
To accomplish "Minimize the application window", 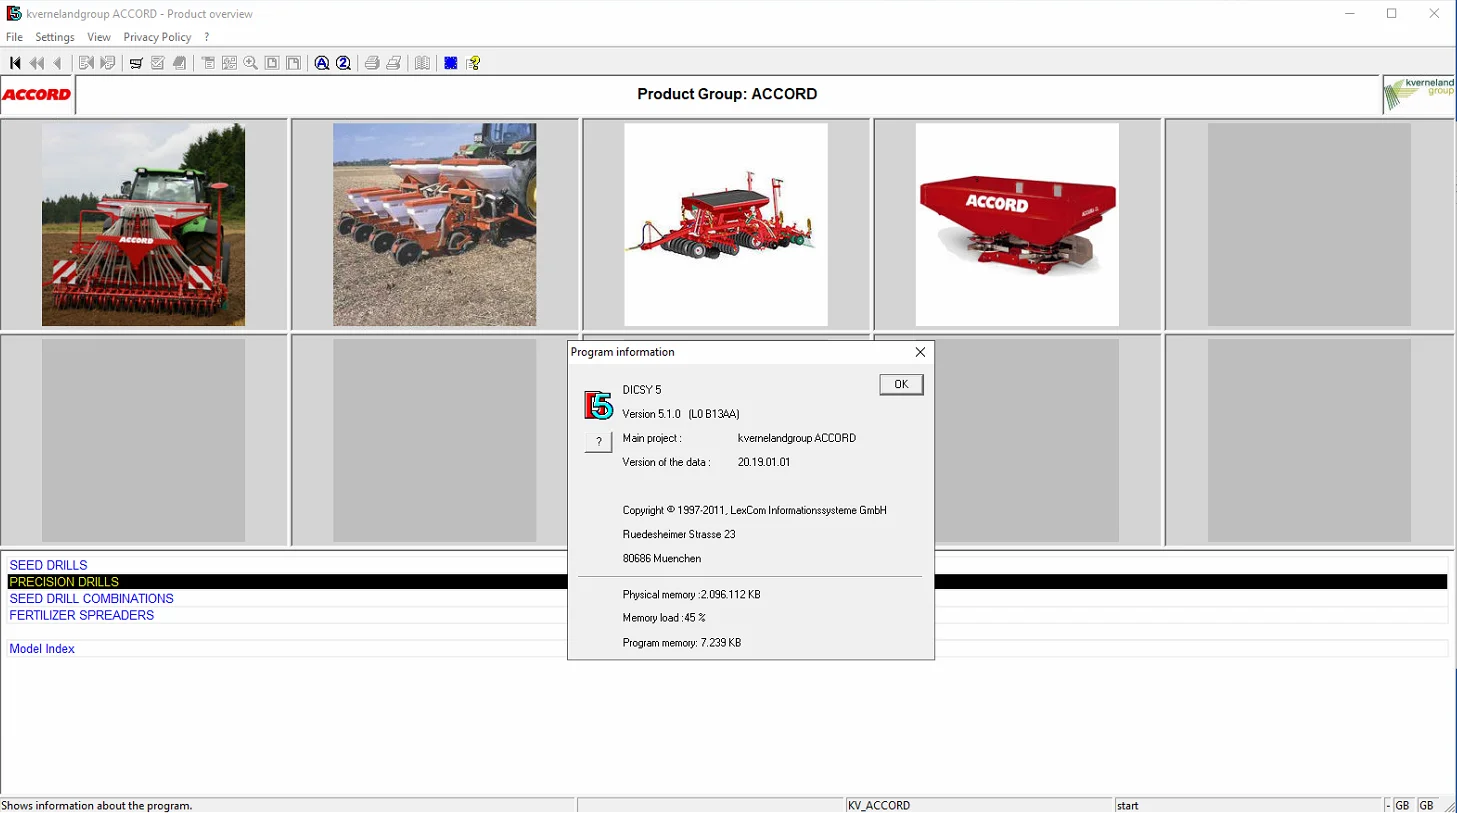I will tap(1349, 14).
